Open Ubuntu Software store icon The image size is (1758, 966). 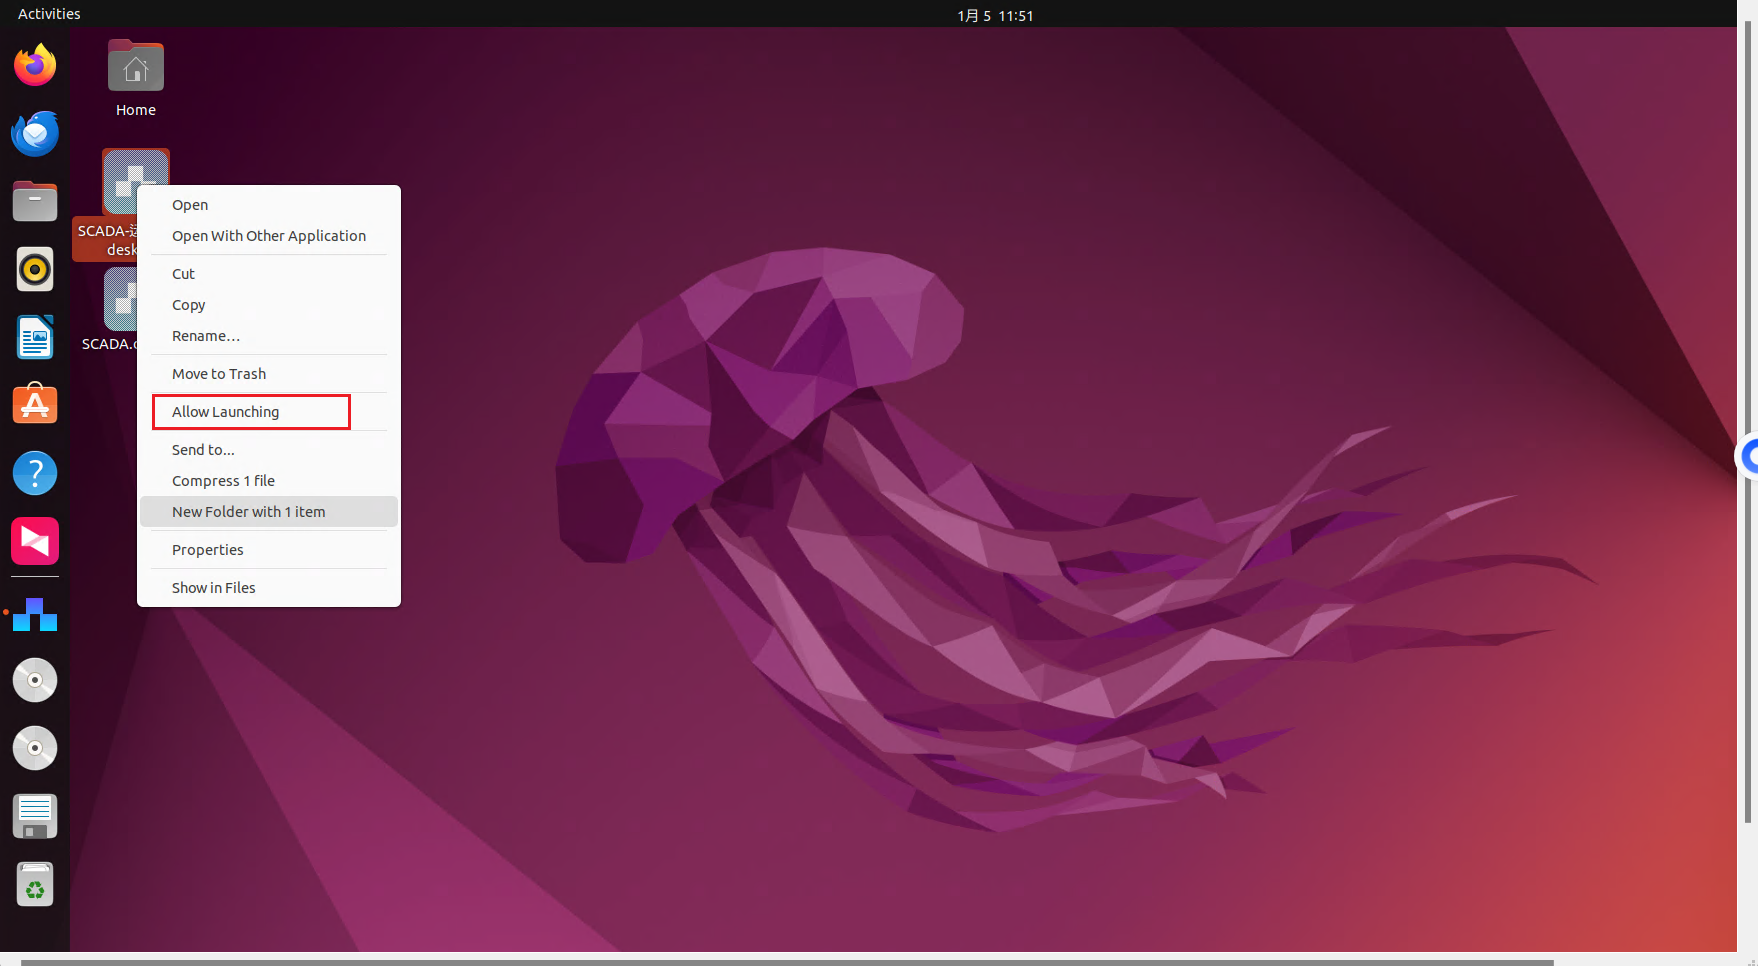pos(35,405)
